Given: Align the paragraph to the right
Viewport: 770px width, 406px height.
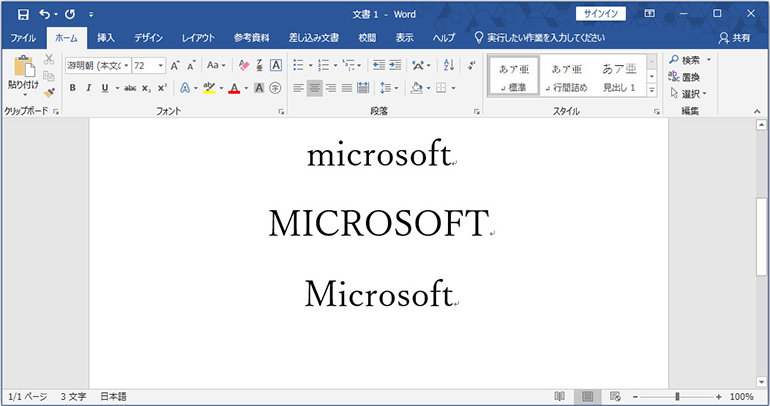Looking at the screenshot, I should (331, 88).
